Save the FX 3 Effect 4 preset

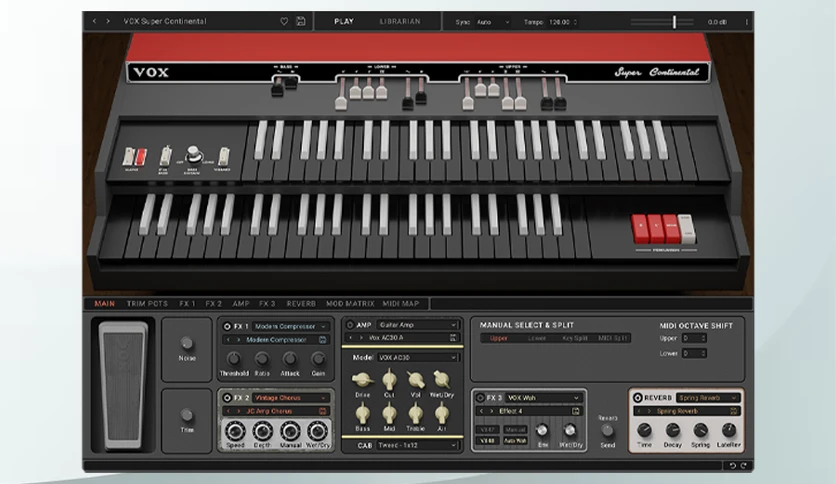[x=576, y=411]
